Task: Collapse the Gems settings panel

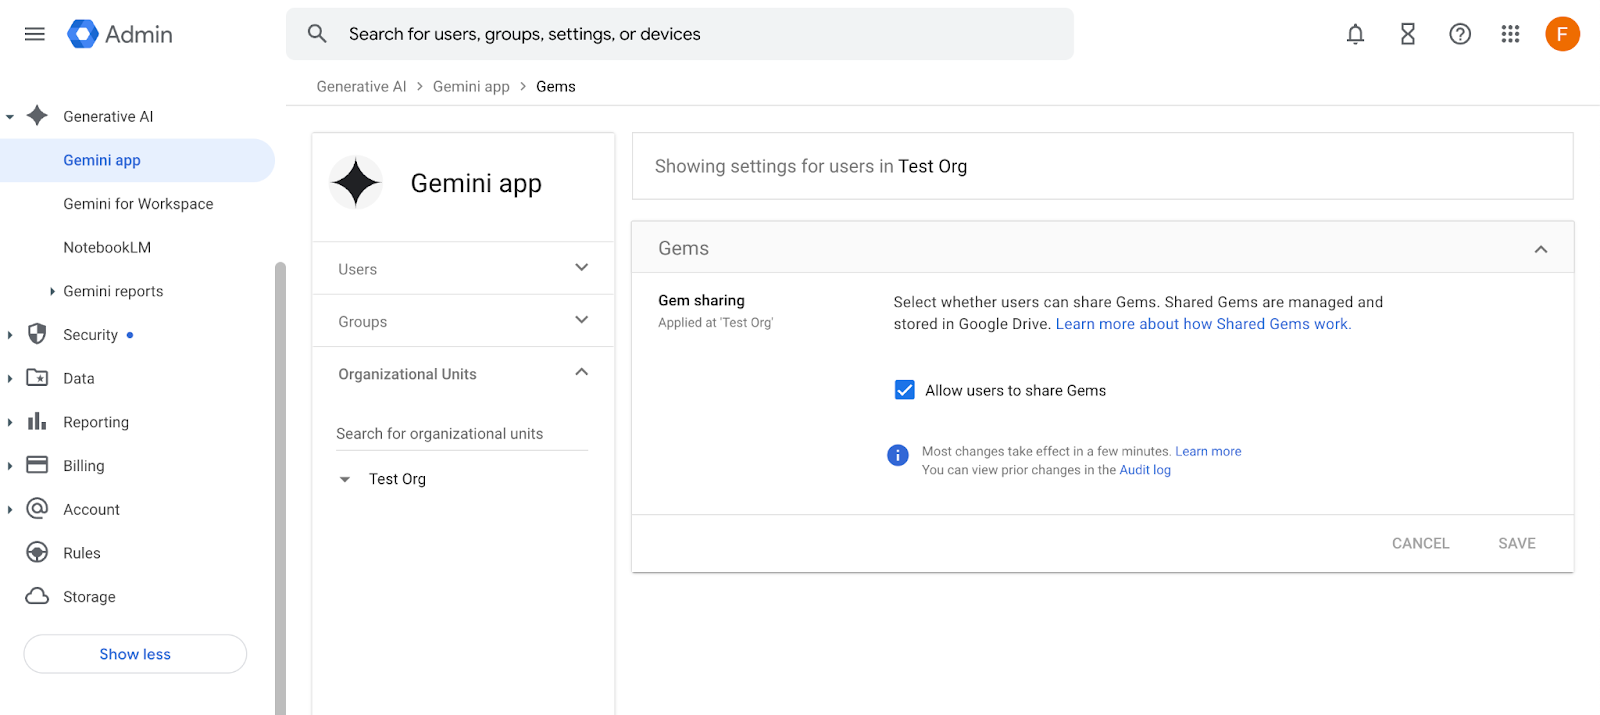Action: tap(1540, 249)
